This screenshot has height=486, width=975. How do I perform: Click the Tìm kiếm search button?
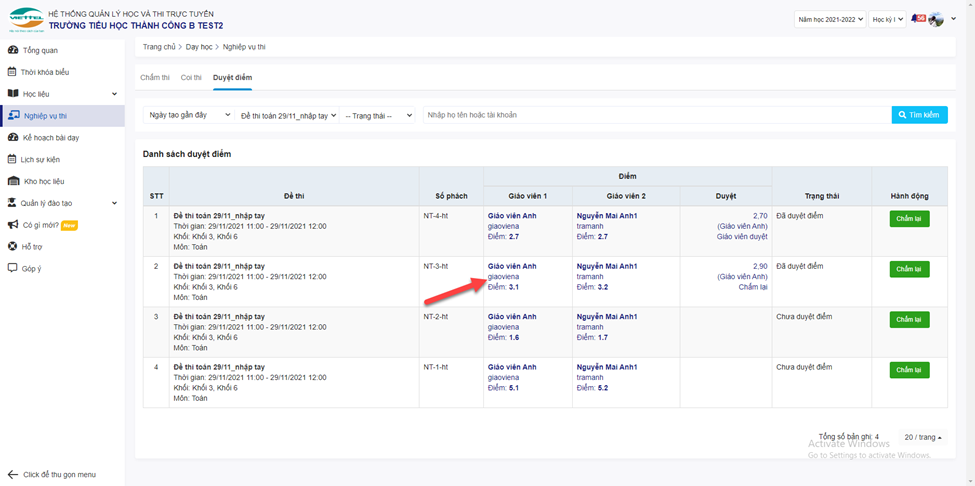[919, 115]
